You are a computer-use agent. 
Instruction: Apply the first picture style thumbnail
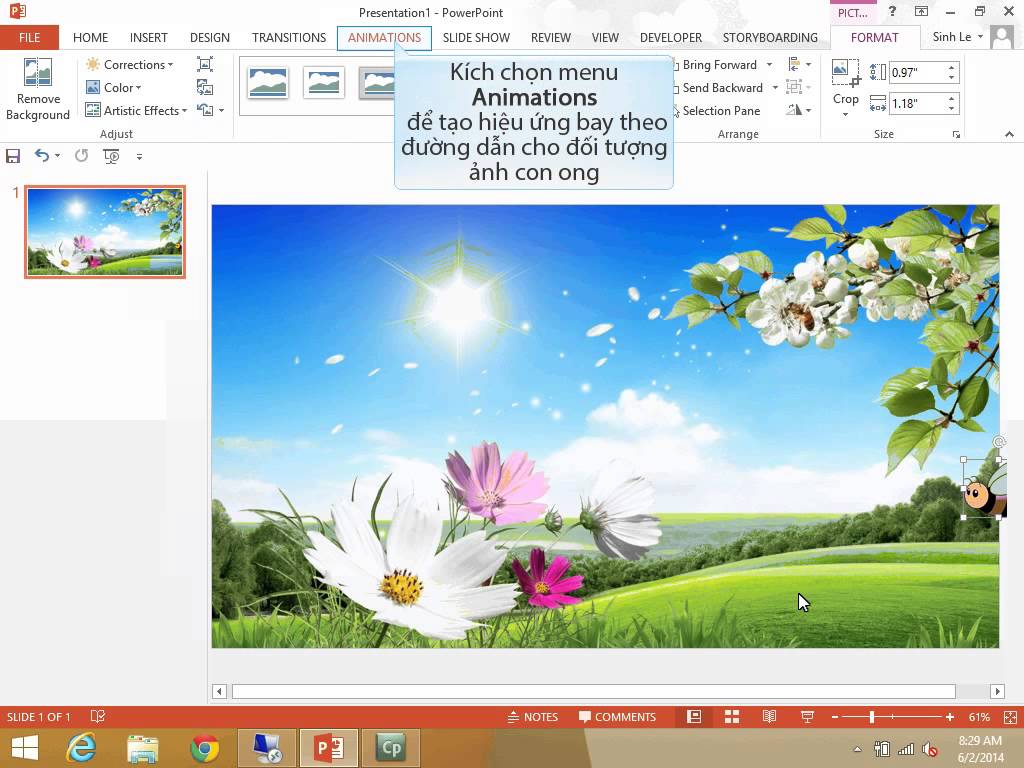[268, 83]
